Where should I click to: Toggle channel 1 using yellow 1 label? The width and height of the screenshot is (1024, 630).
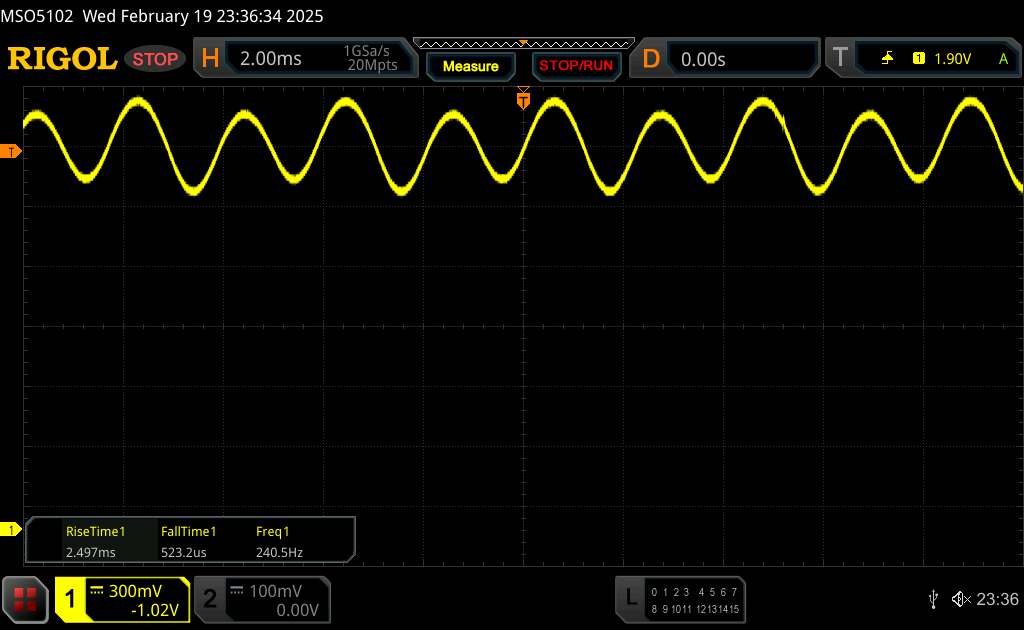(x=70, y=599)
